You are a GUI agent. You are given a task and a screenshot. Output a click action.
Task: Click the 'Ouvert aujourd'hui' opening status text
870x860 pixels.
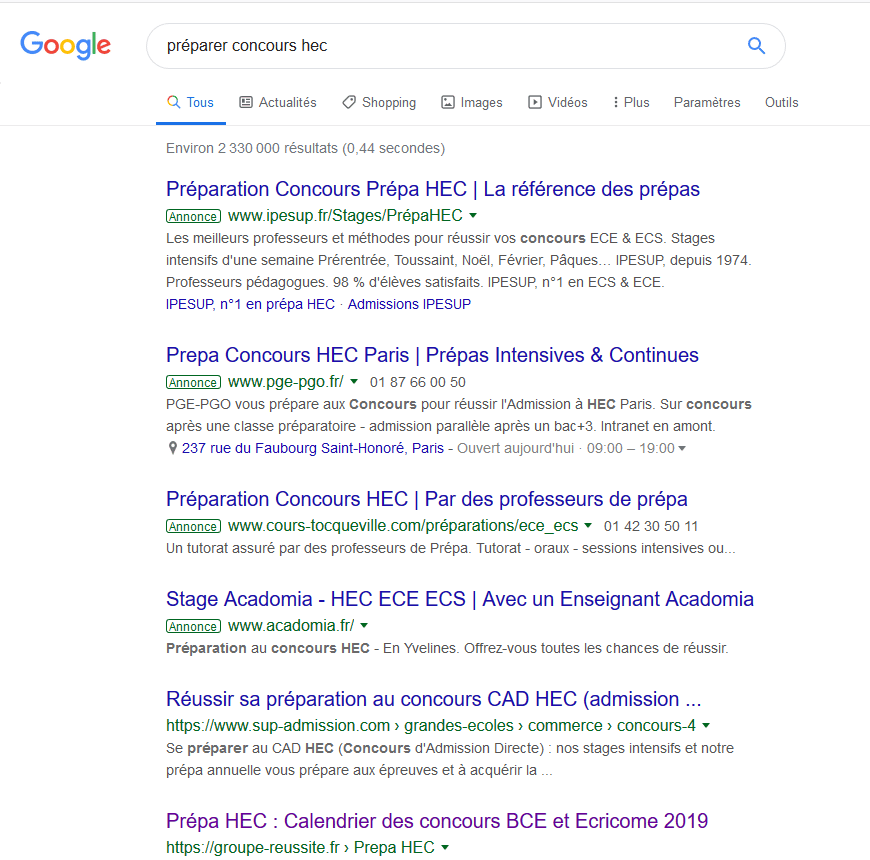click(515, 448)
